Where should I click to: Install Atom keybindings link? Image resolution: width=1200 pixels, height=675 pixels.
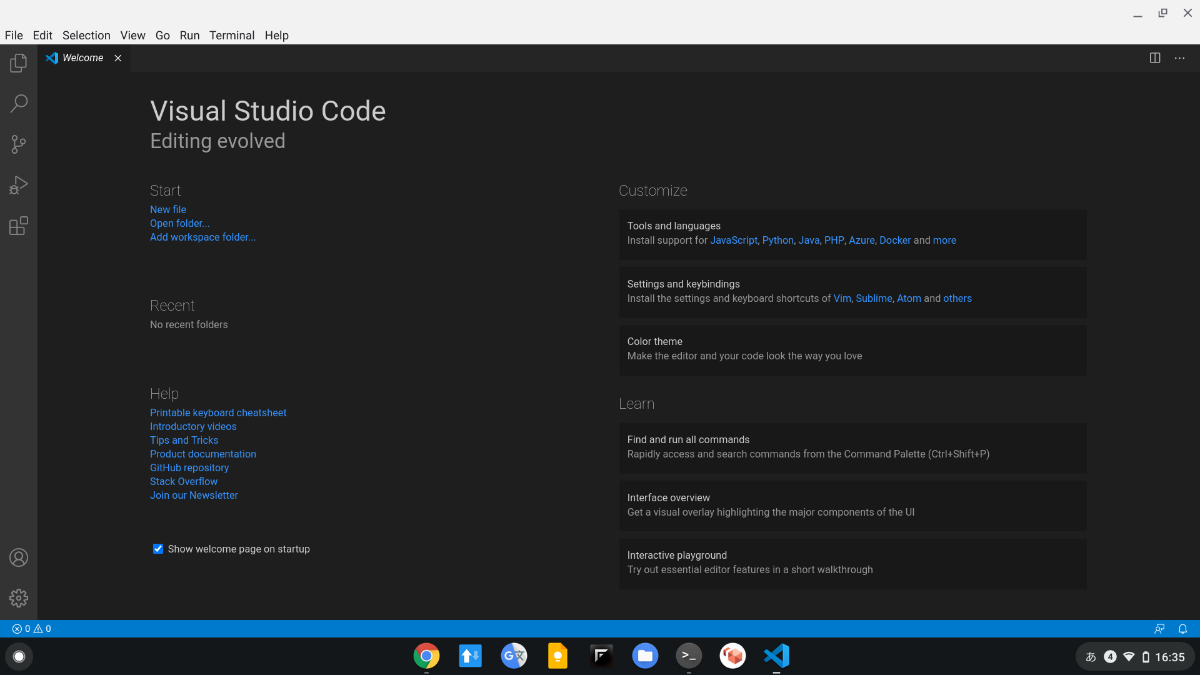909,299
